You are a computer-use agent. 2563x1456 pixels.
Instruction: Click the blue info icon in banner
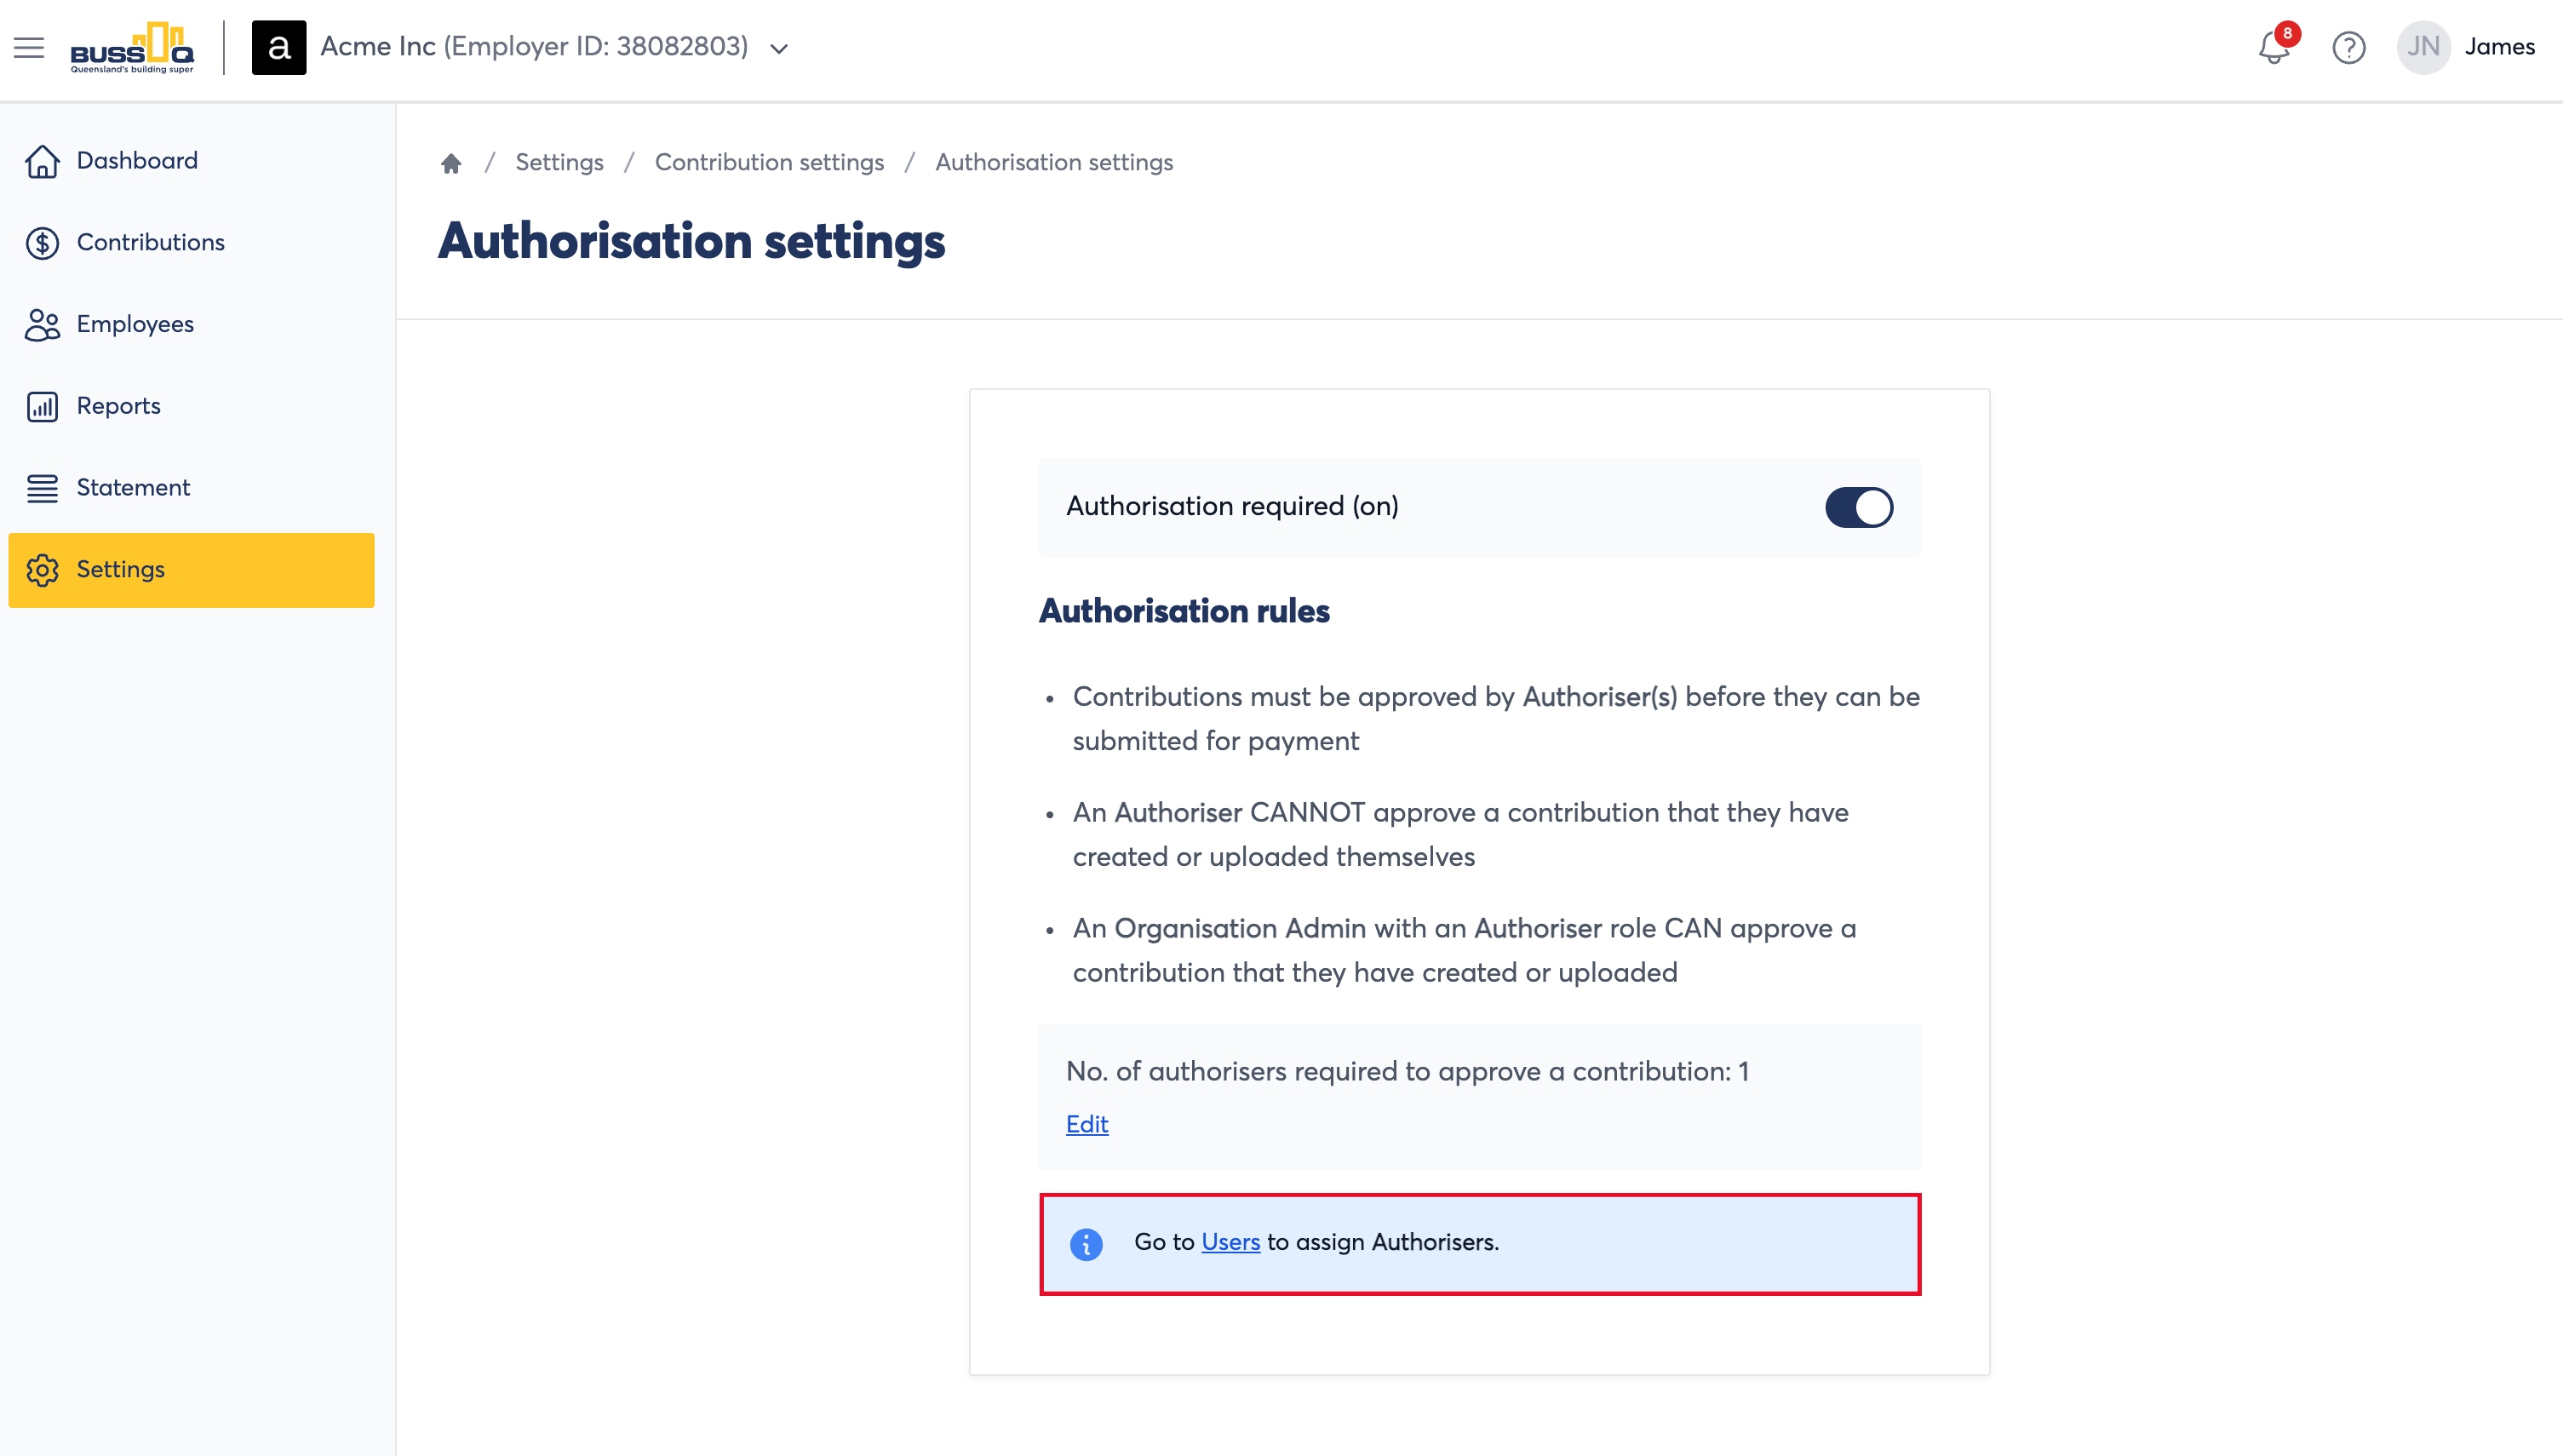pos(1086,1243)
